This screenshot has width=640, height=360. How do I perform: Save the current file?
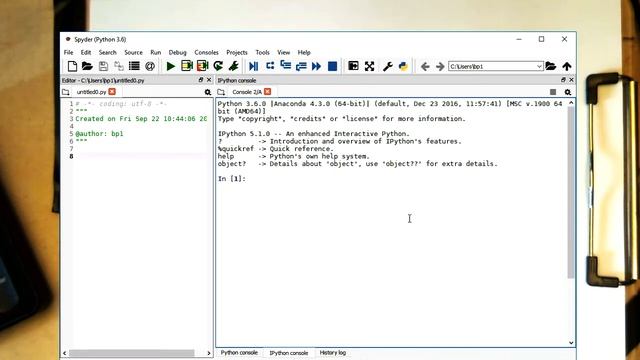(103, 66)
